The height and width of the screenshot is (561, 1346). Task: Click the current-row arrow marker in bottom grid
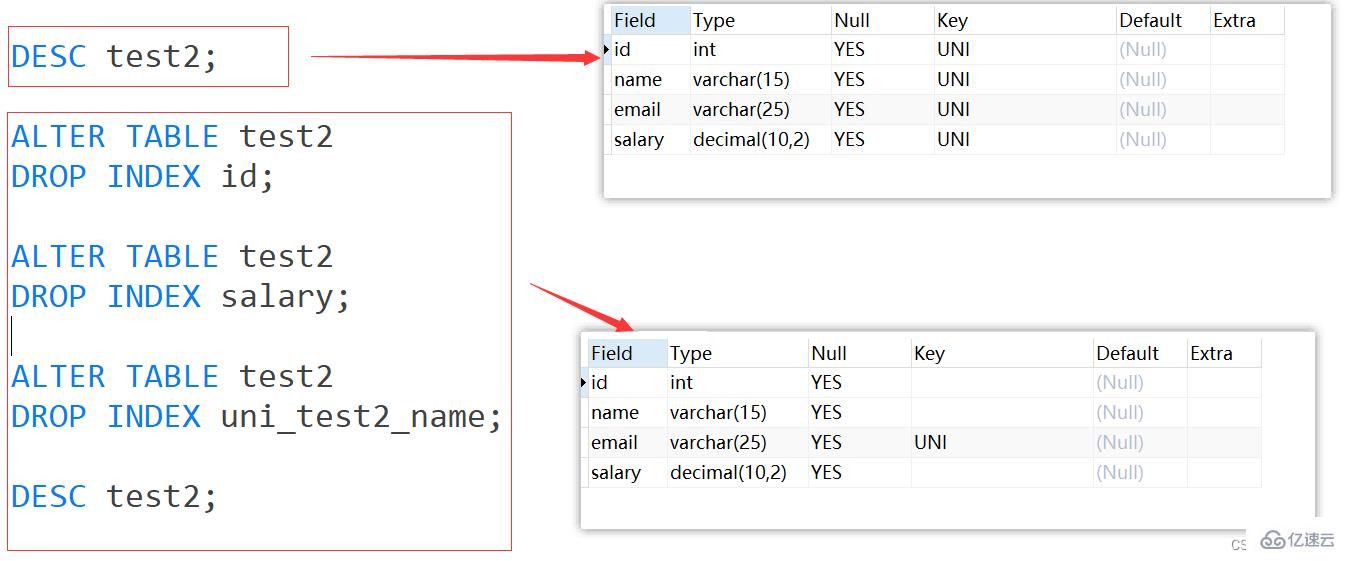(x=584, y=383)
